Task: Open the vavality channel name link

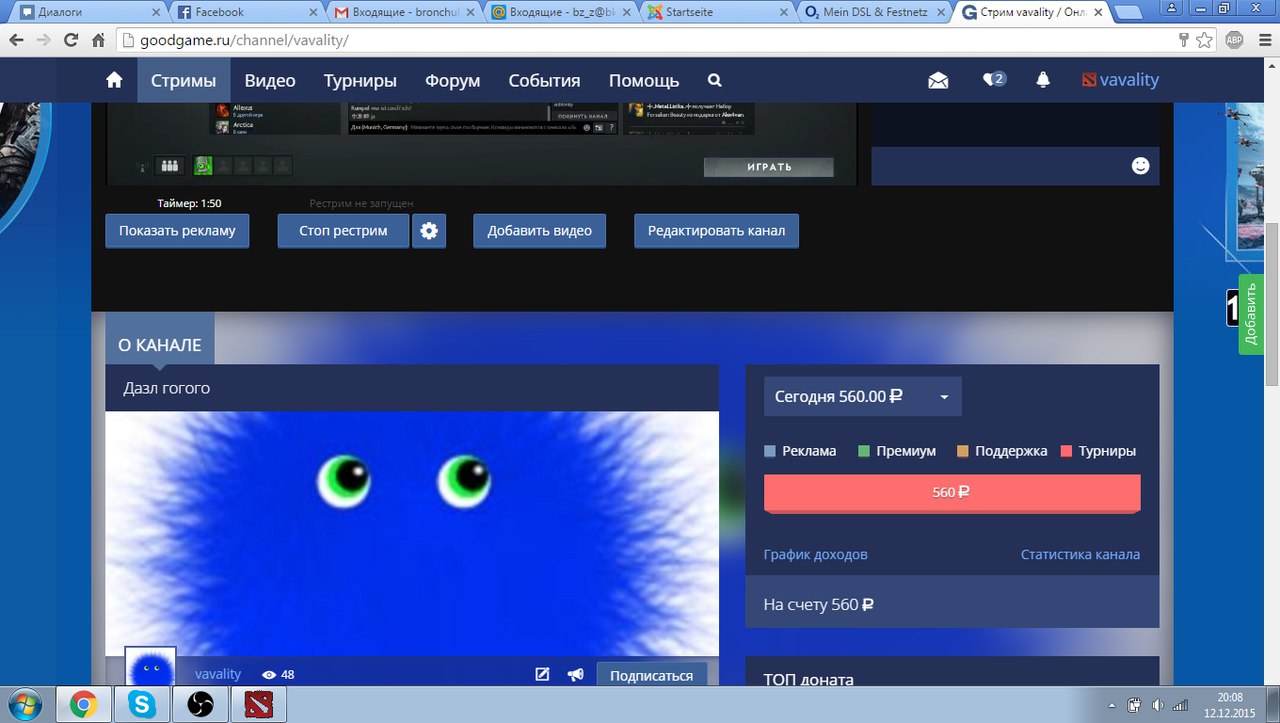Action: (x=218, y=674)
